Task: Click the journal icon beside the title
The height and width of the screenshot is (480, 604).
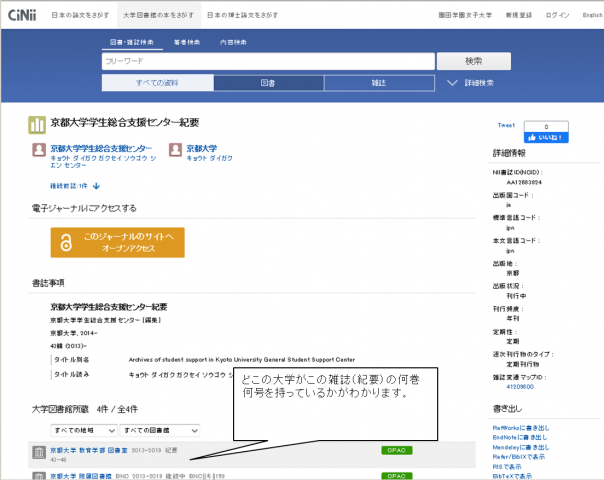Action: coord(37,125)
